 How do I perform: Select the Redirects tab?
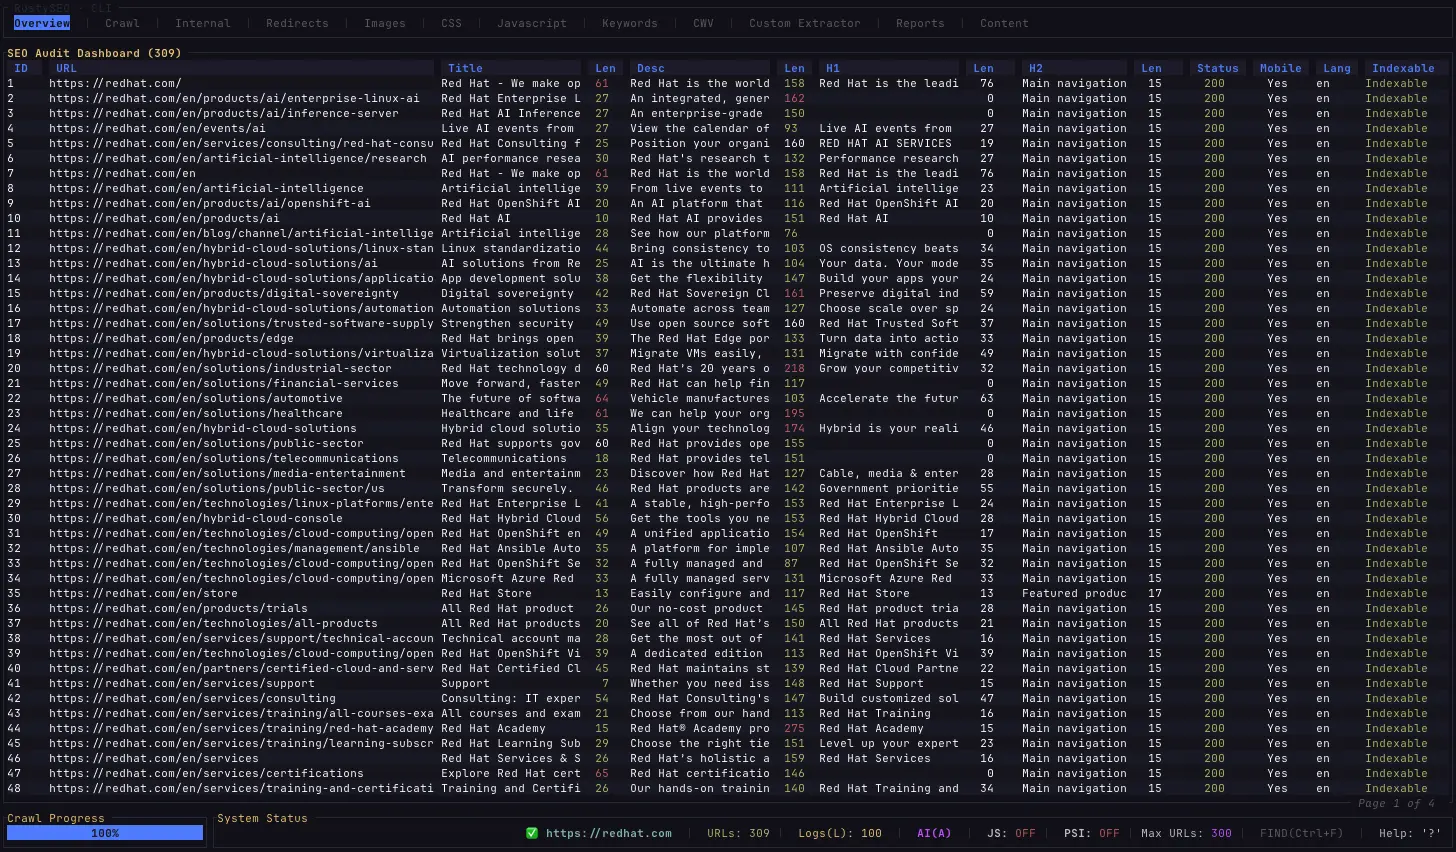[x=297, y=23]
